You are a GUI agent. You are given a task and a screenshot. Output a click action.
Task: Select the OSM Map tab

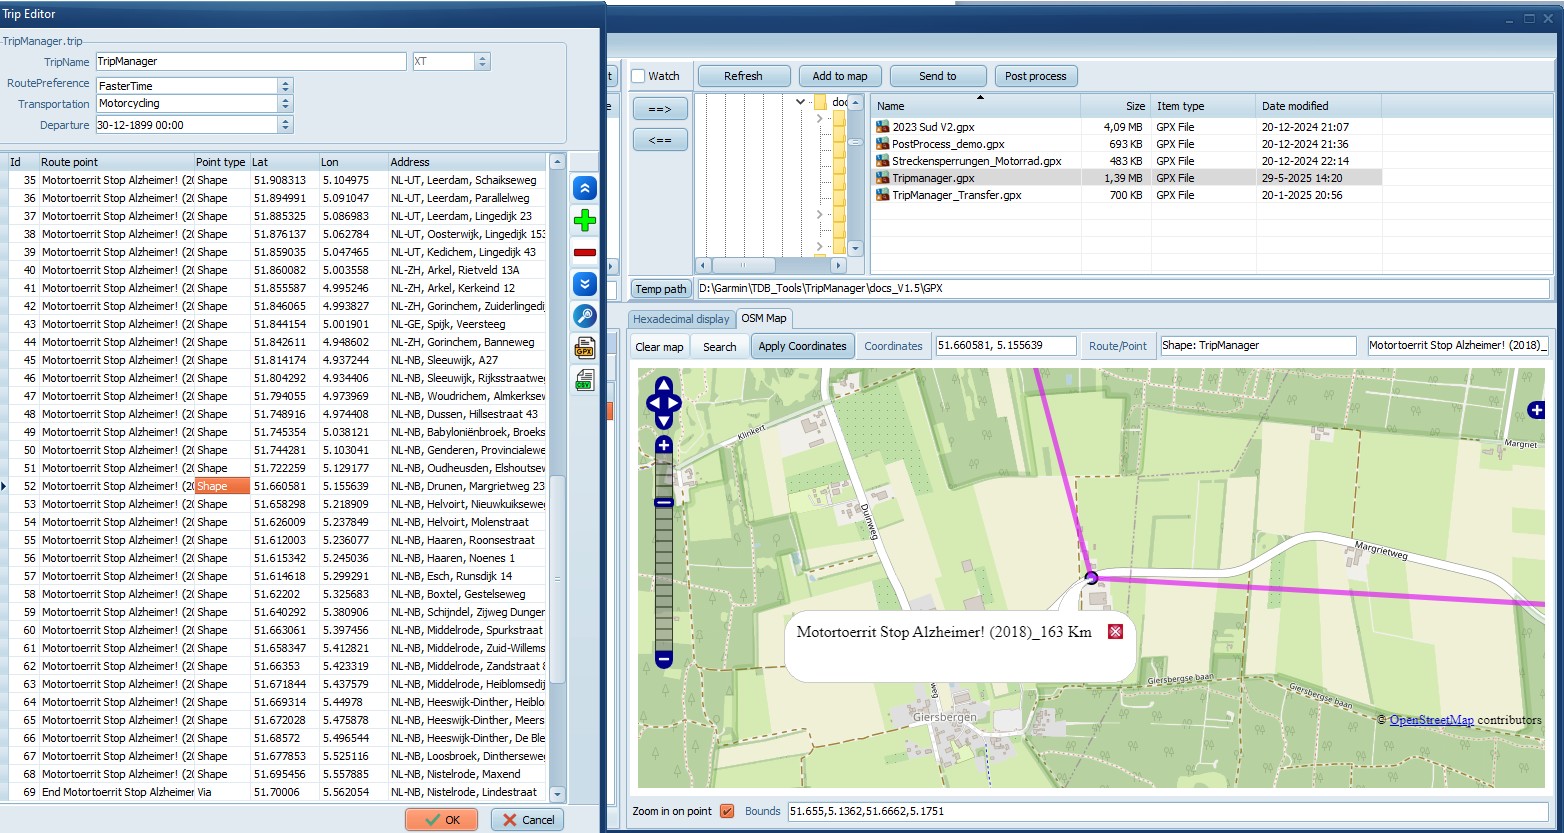[763, 319]
